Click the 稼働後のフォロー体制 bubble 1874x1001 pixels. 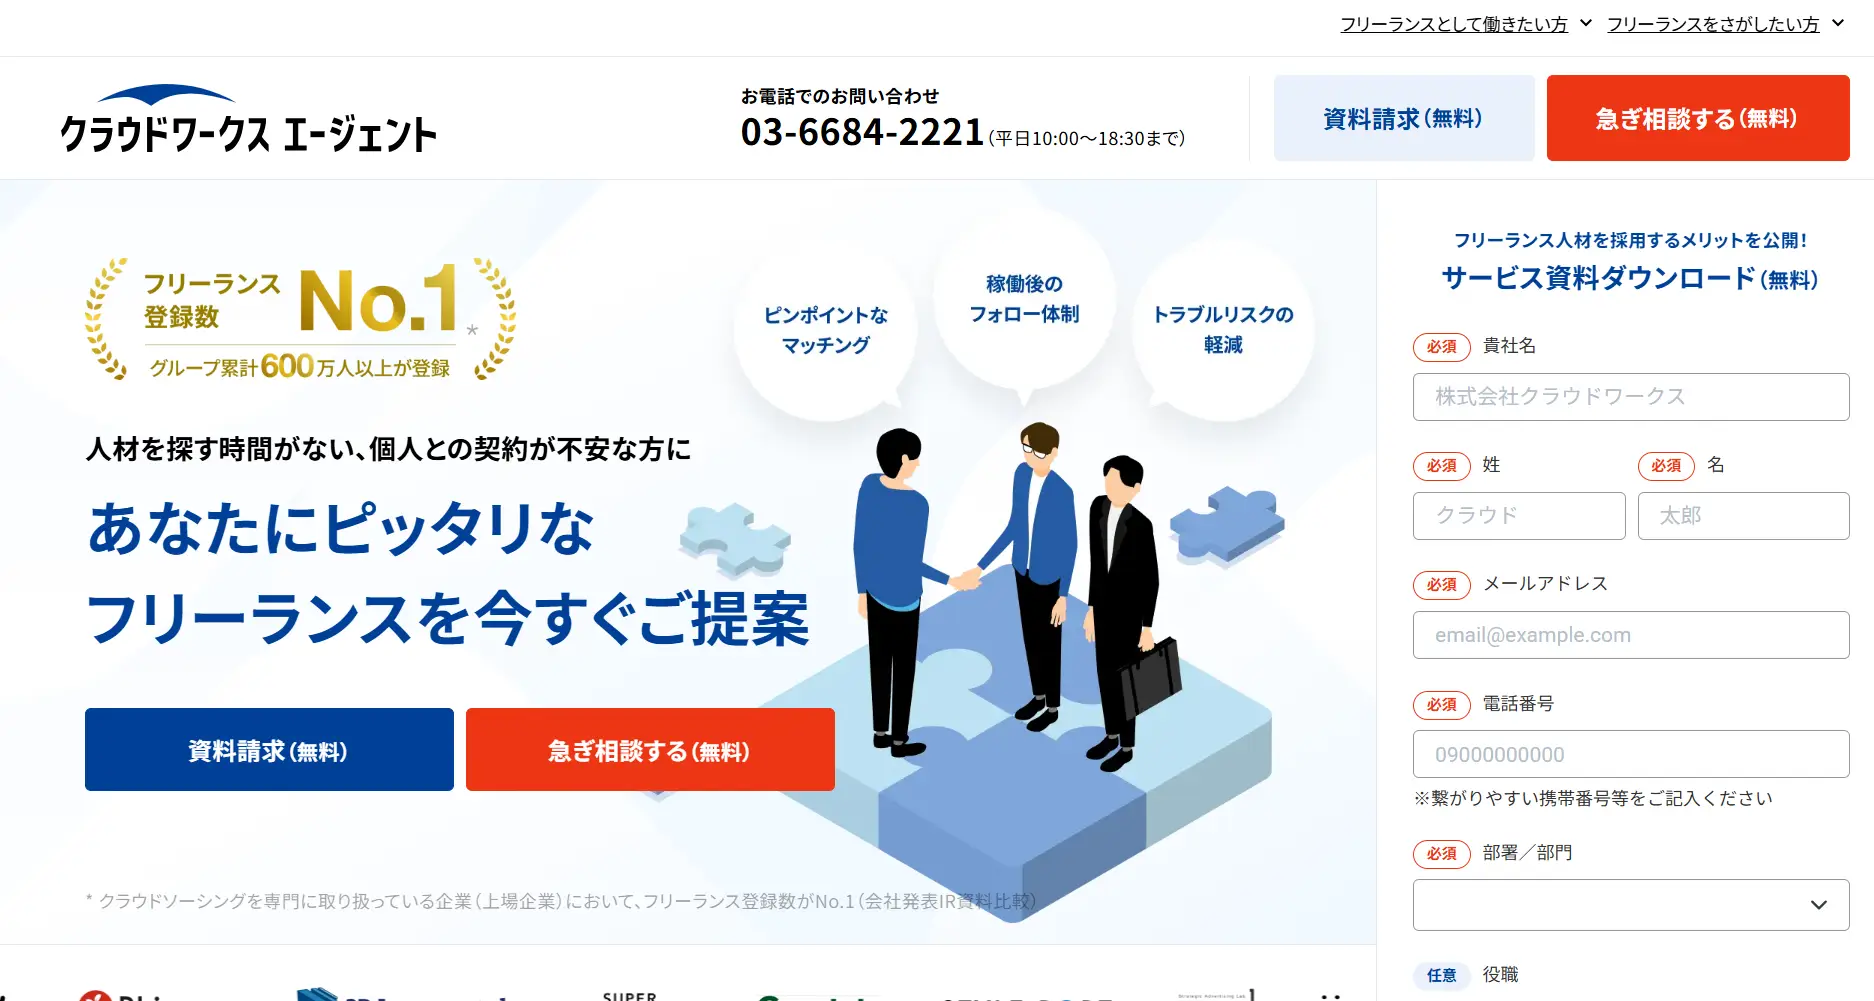click(1024, 299)
